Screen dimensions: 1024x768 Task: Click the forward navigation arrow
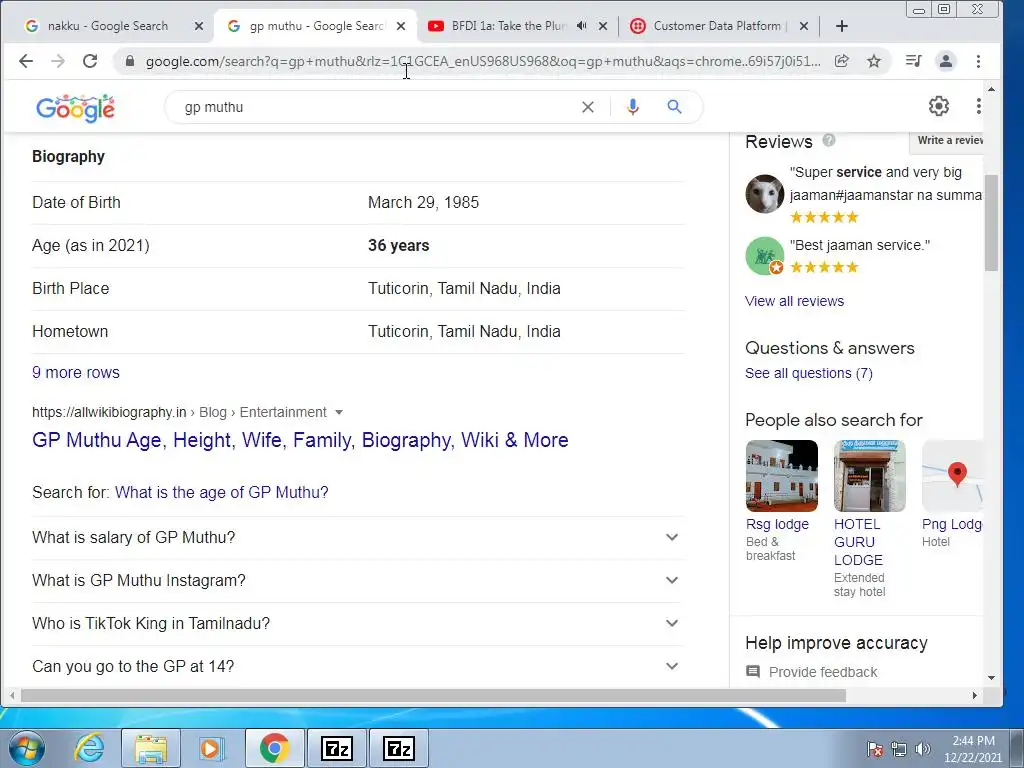[58, 61]
